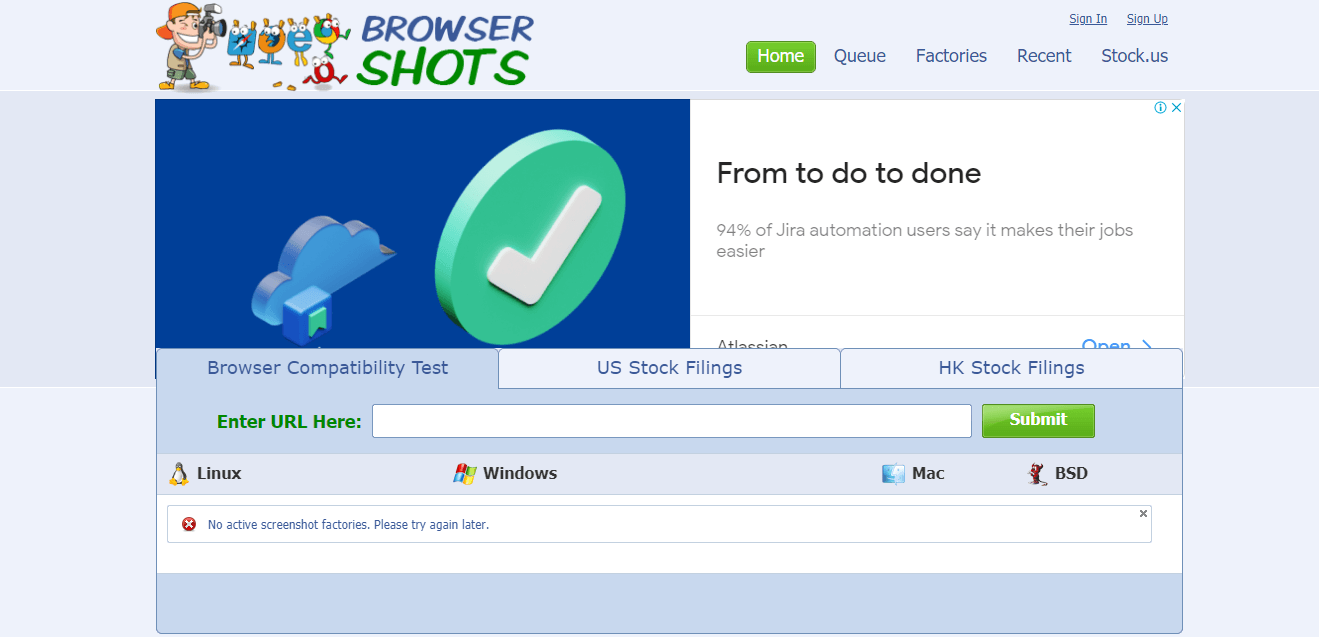The height and width of the screenshot is (637, 1319).
Task: Click the 'No active screenshot factories' message text
Action: [348, 524]
